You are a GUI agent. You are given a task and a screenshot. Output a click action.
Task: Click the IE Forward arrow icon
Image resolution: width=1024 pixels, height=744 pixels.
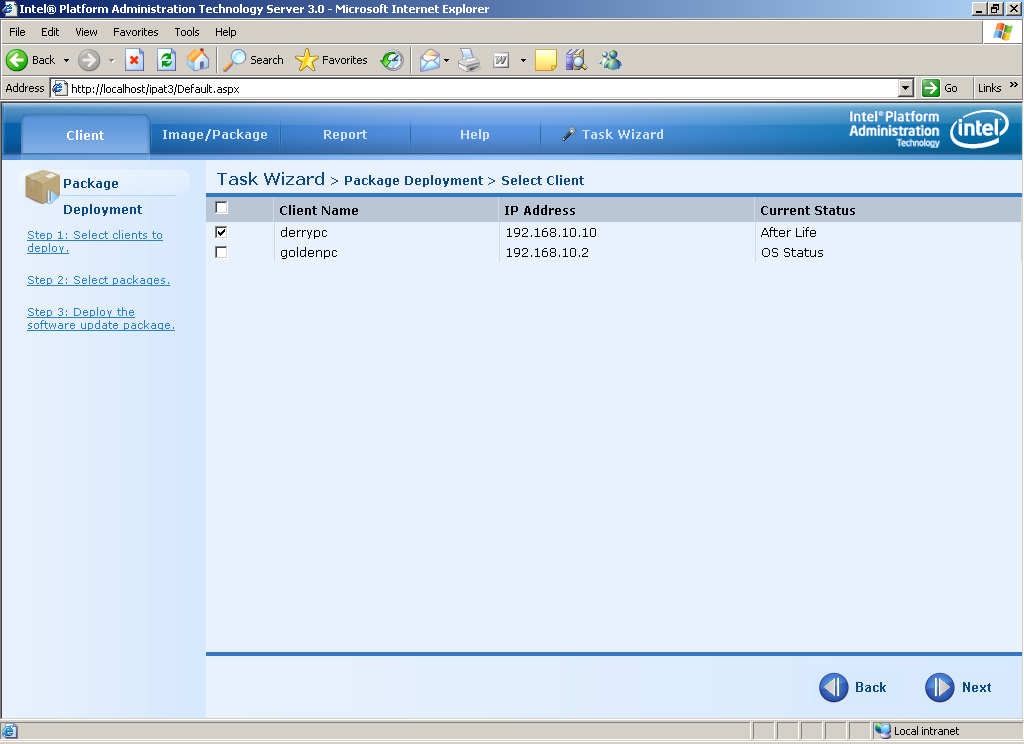point(89,60)
